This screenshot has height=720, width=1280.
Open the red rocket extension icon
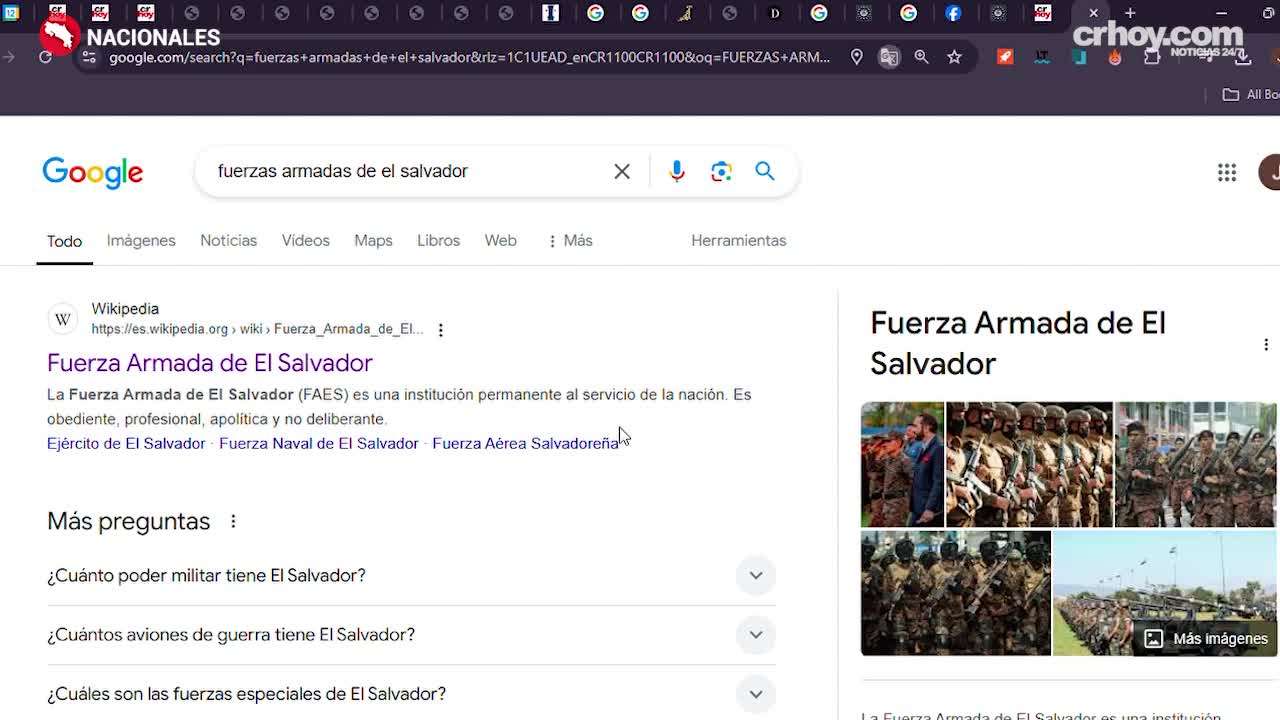pyautogui.click(x=1005, y=57)
